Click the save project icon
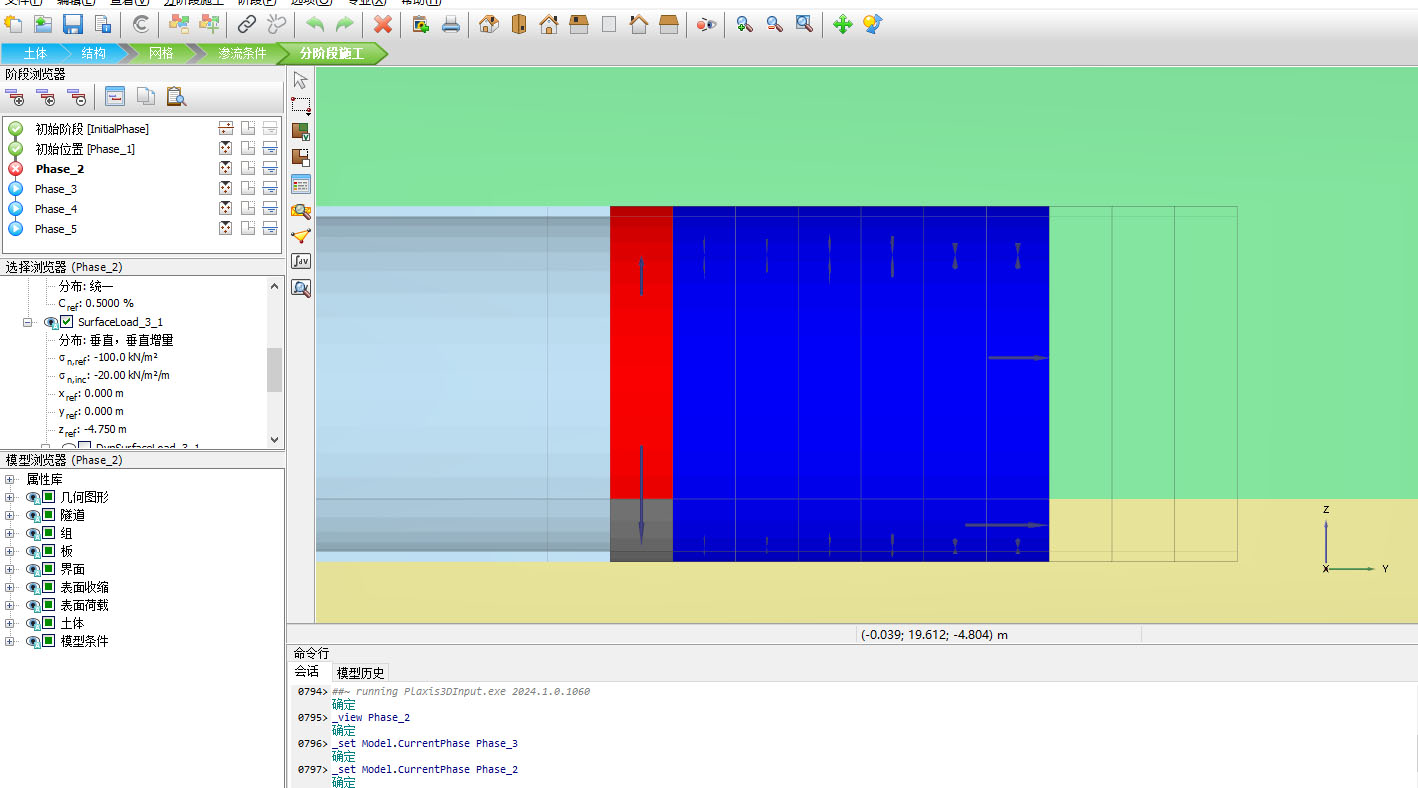Screen dimensions: 1418x788 (73, 24)
